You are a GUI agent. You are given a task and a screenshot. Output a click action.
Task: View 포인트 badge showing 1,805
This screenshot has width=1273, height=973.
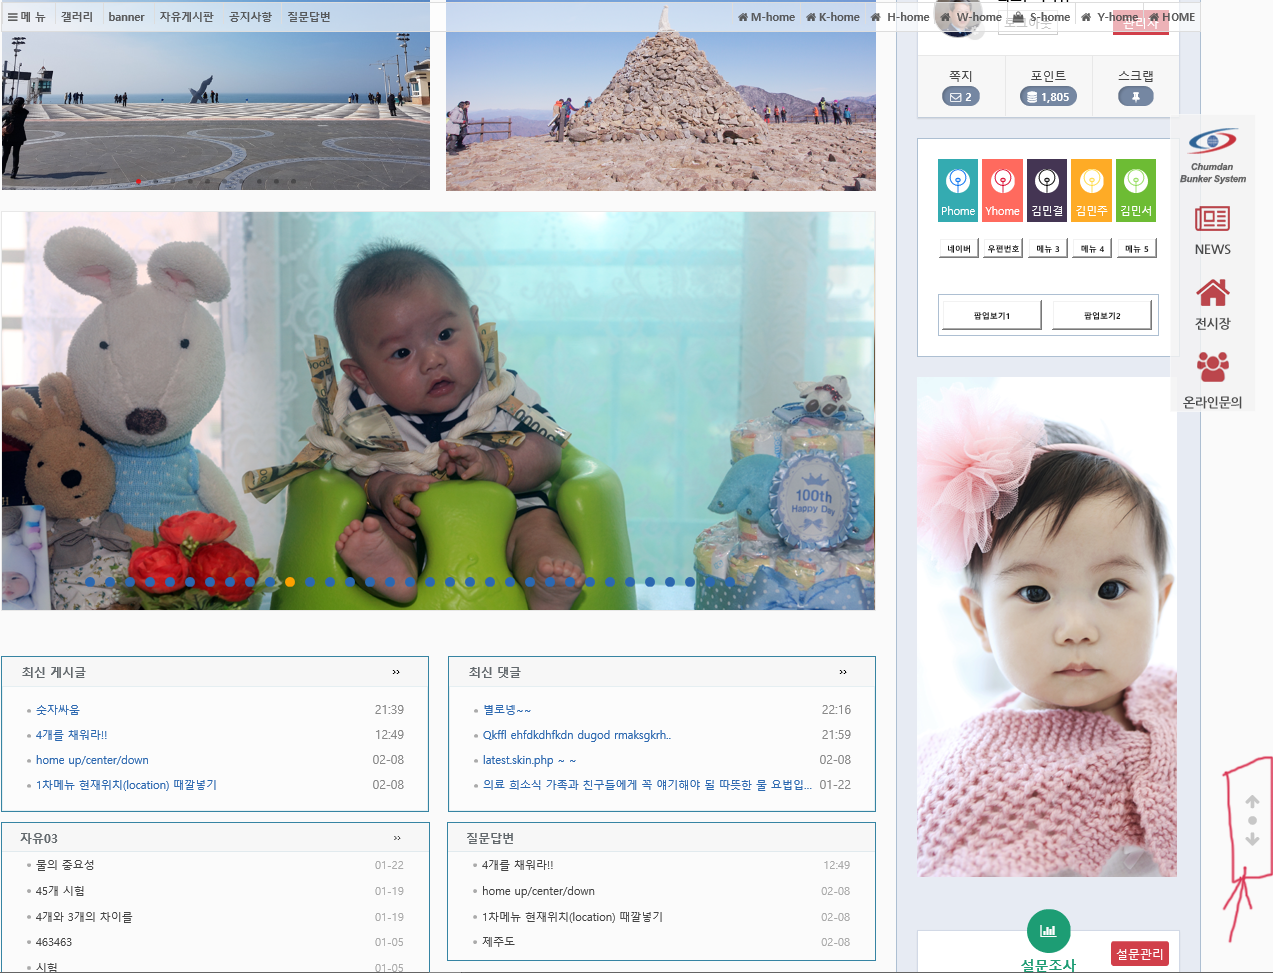tap(1048, 97)
